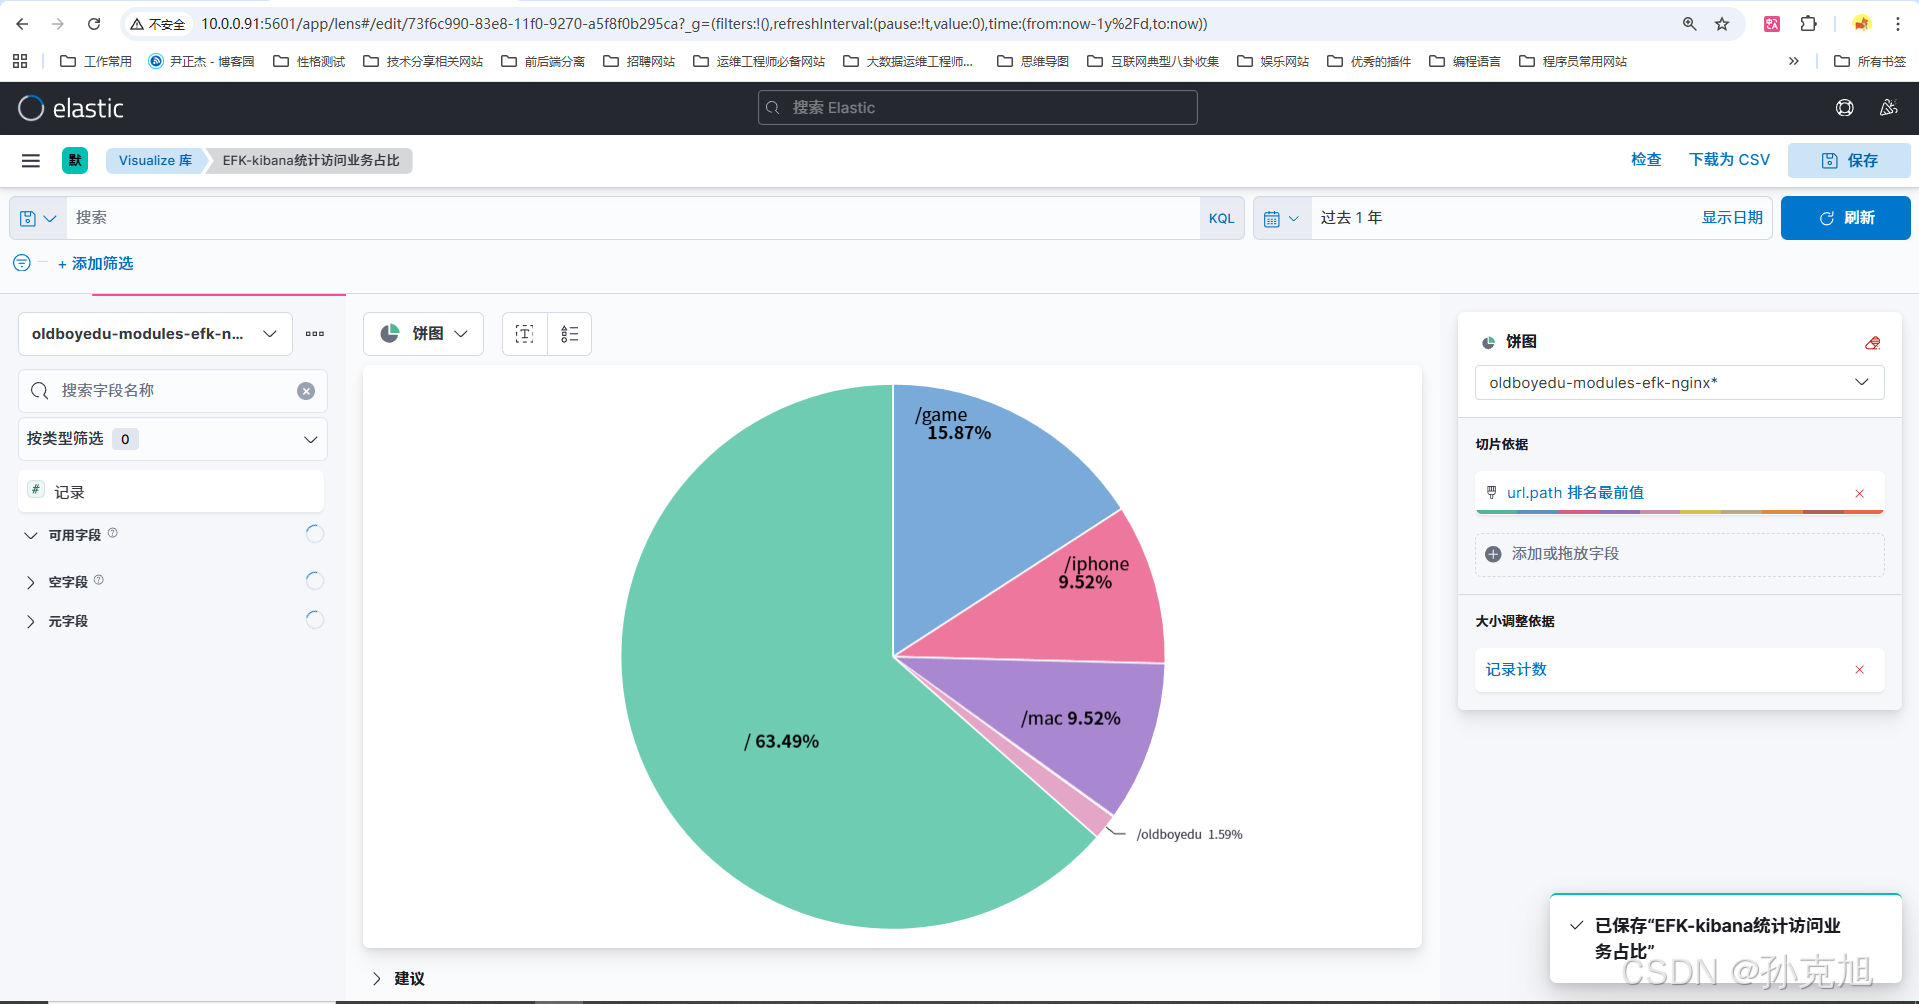Viewport: 1919px width, 1004px height.
Task: Bookmark this page with star icon
Action: [1722, 24]
